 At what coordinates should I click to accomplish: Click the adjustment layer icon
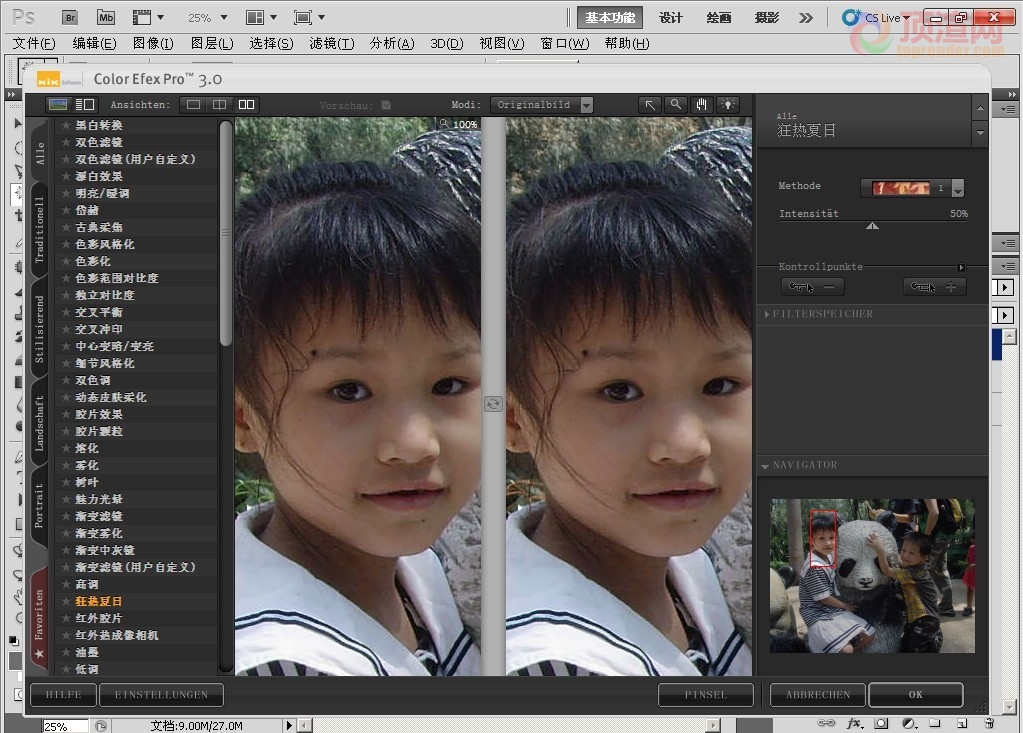tap(909, 723)
